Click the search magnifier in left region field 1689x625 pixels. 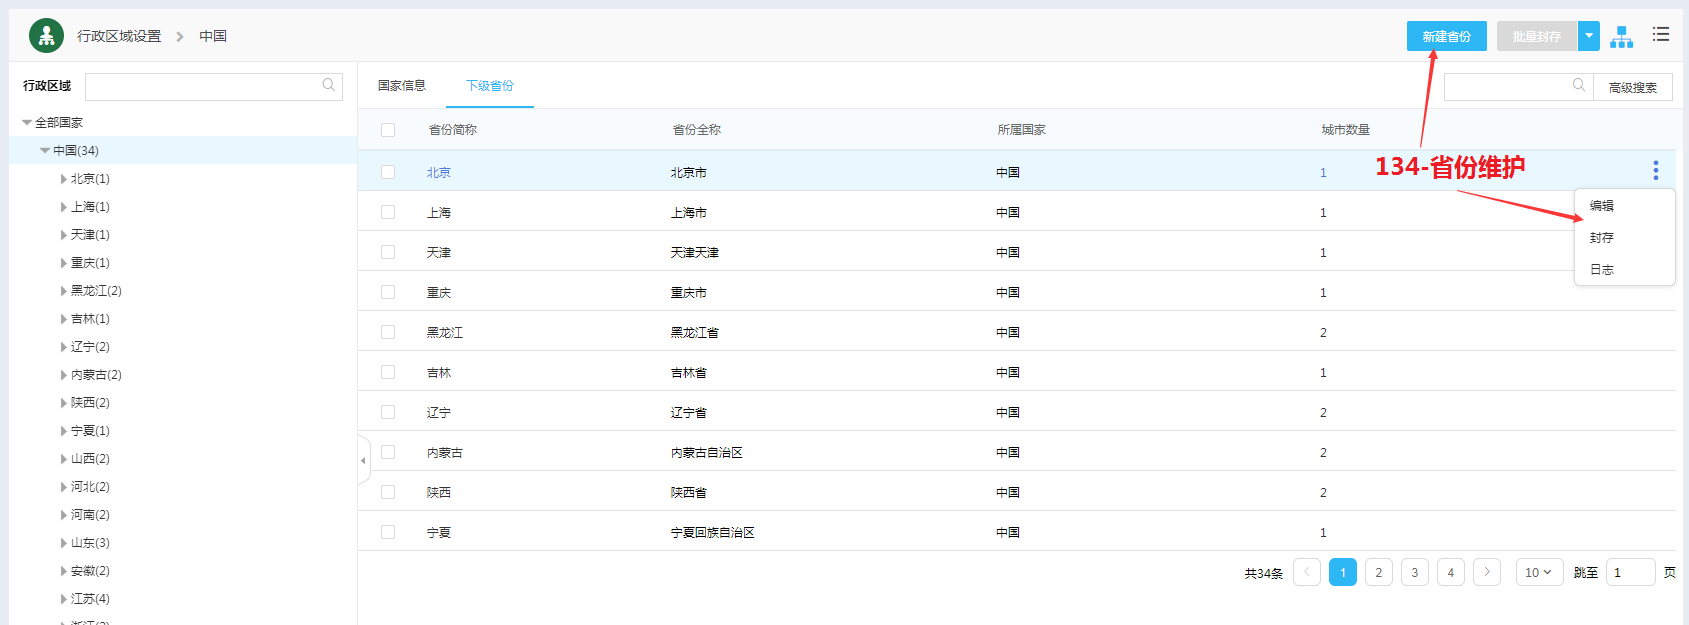329,86
